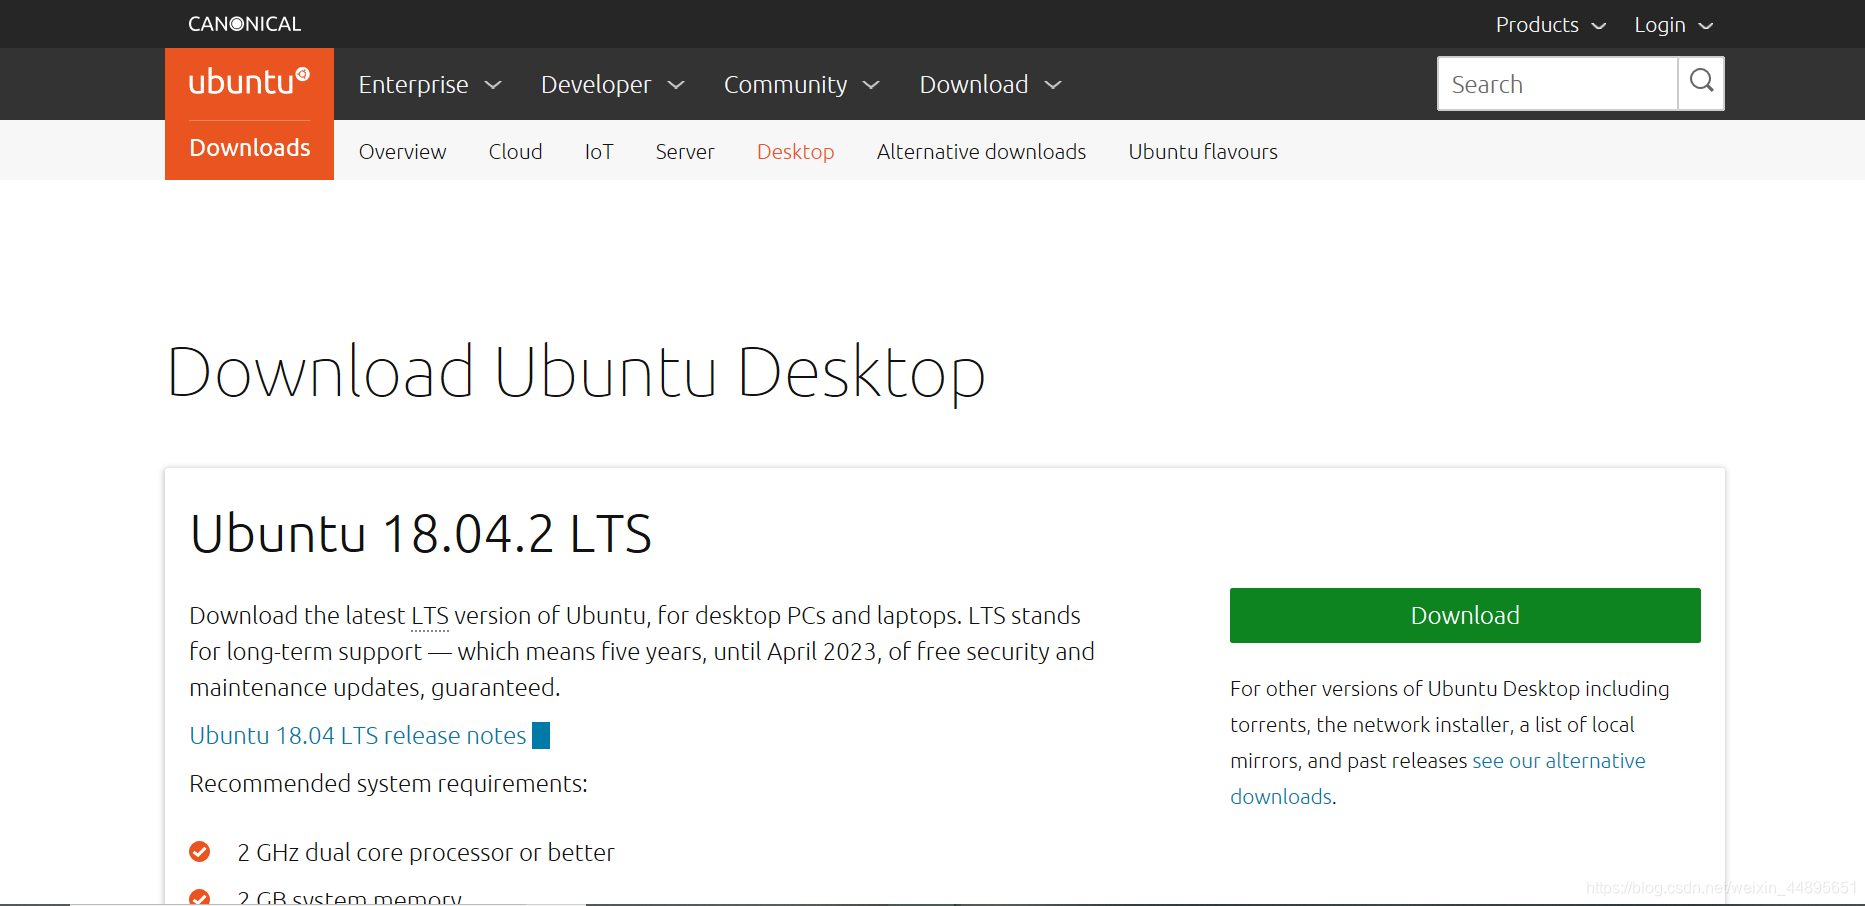The width and height of the screenshot is (1865, 906).
Task: Expand the Products dropdown
Action: pyautogui.click(x=1550, y=25)
